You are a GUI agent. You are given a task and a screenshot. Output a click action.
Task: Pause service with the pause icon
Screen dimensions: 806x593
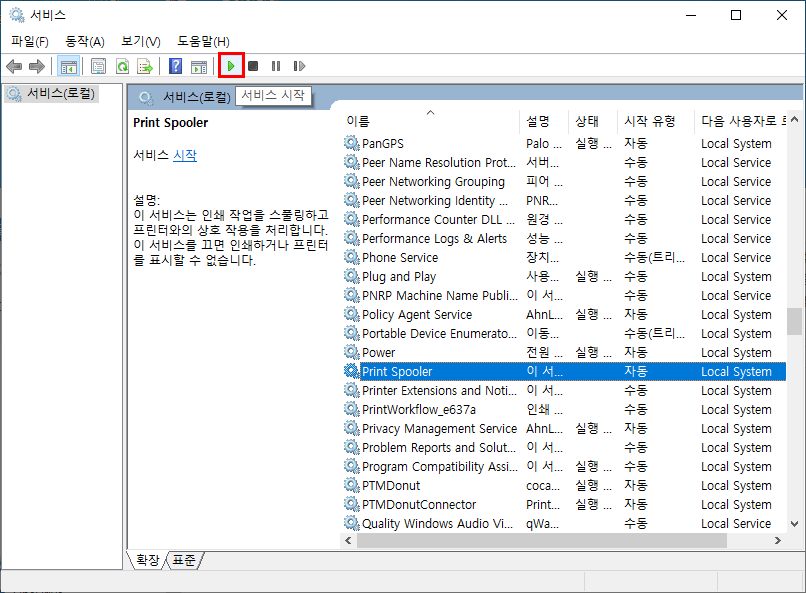click(x=276, y=66)
